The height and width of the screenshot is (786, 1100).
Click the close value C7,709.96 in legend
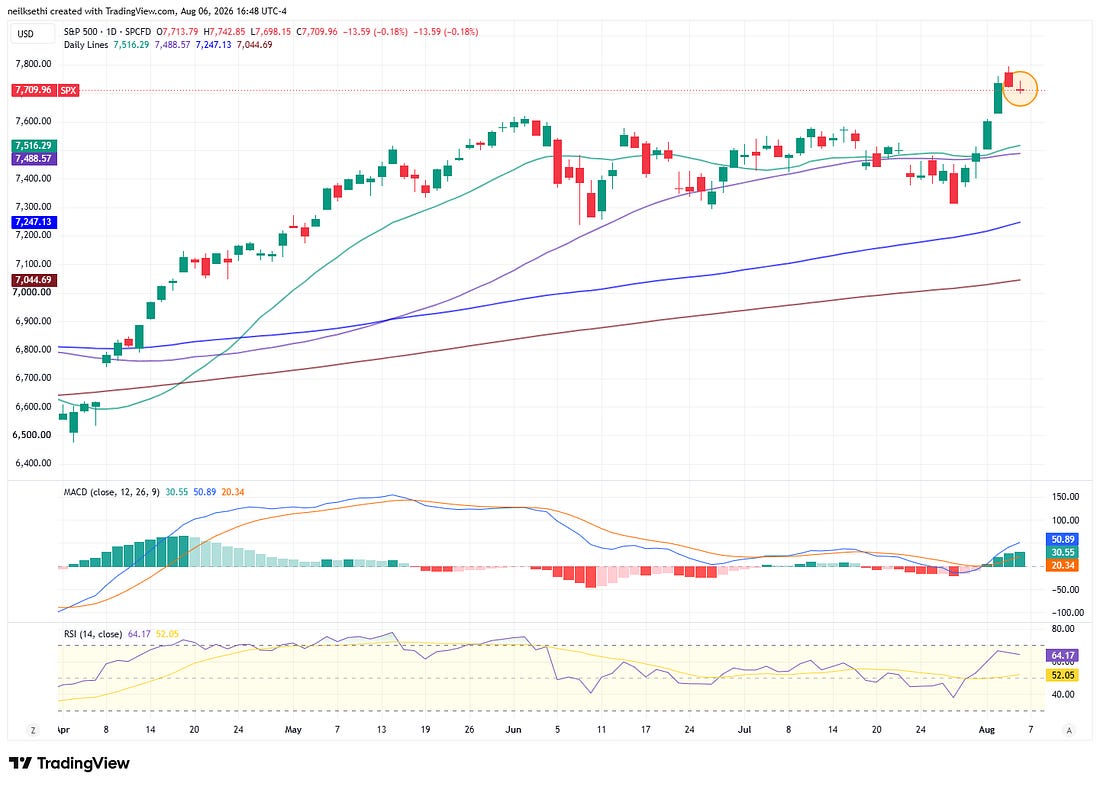pyautogui.click(x=316, y=32)
